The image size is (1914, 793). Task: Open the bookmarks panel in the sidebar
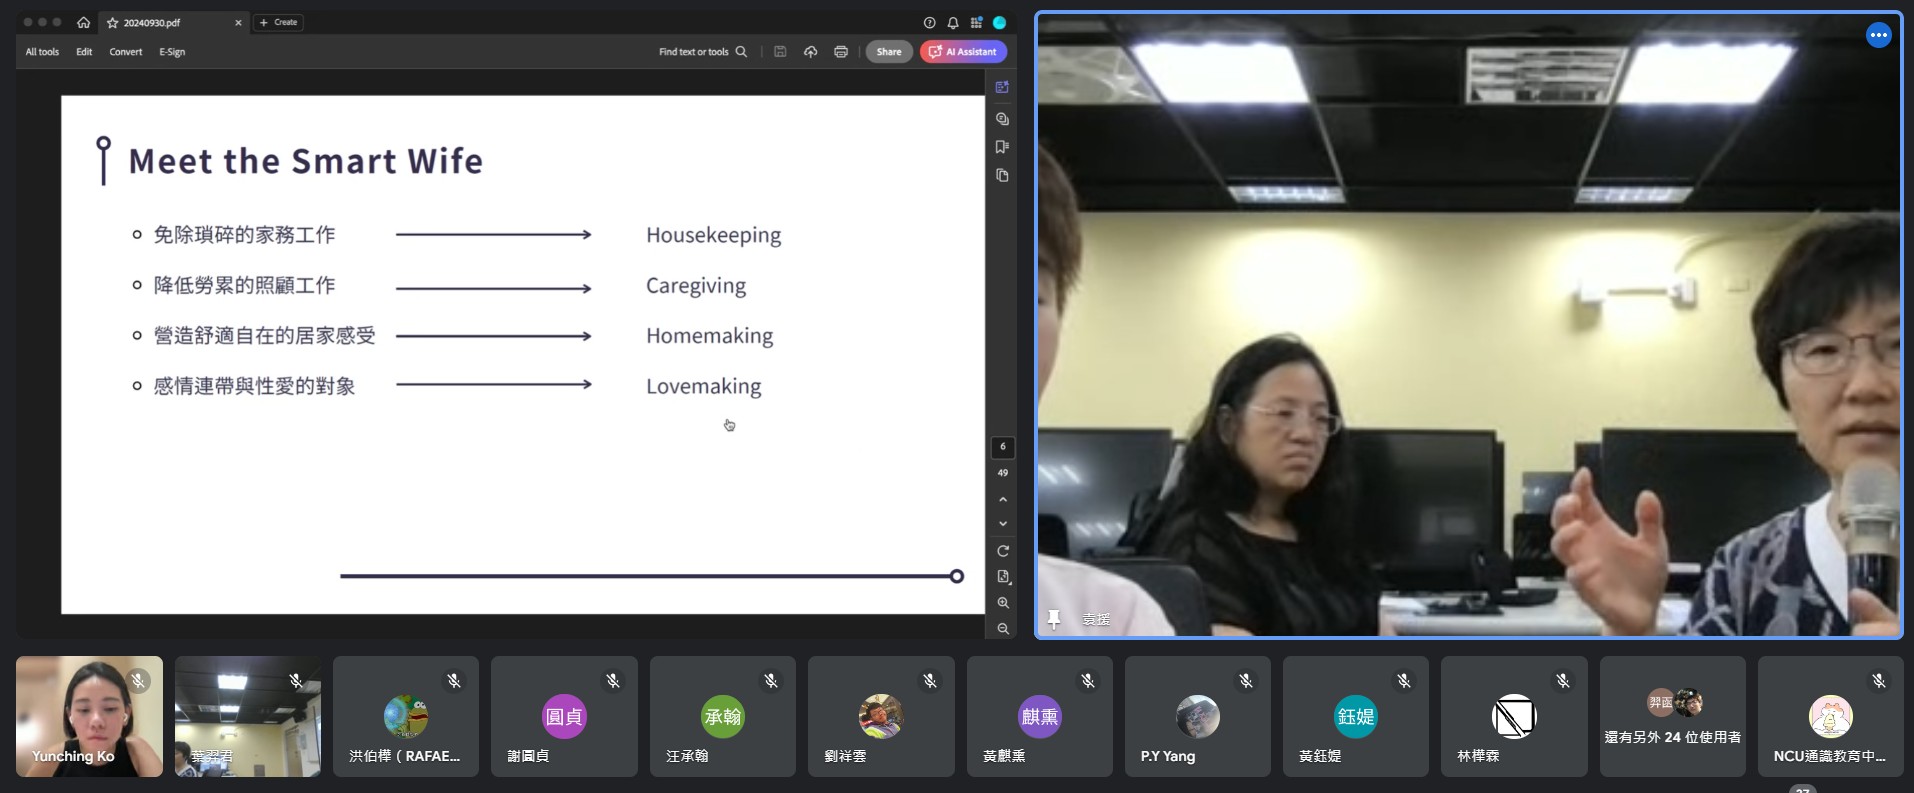click(1002, 147)
